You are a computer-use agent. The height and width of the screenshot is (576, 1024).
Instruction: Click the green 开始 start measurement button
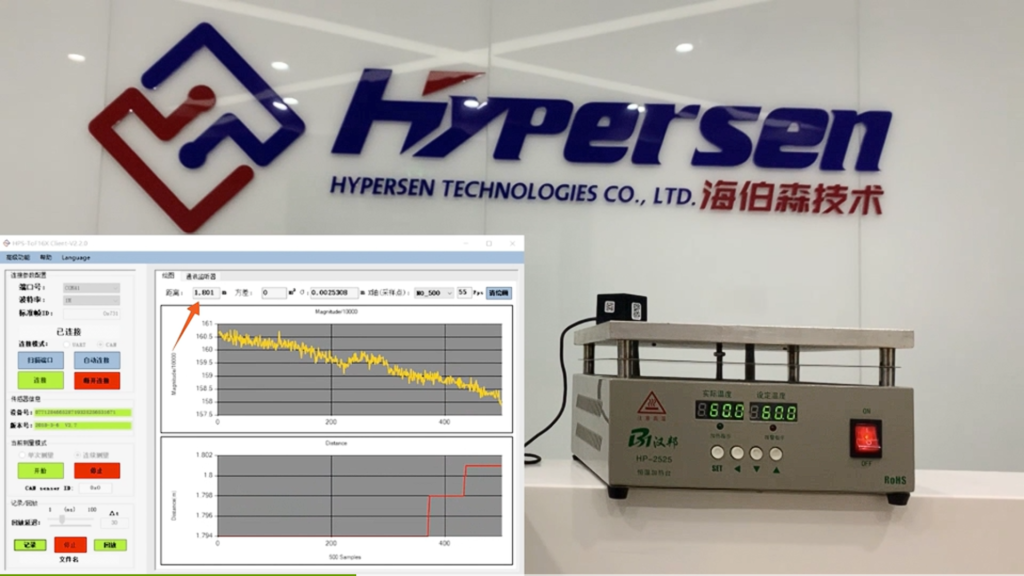click(x=40, y=470)
